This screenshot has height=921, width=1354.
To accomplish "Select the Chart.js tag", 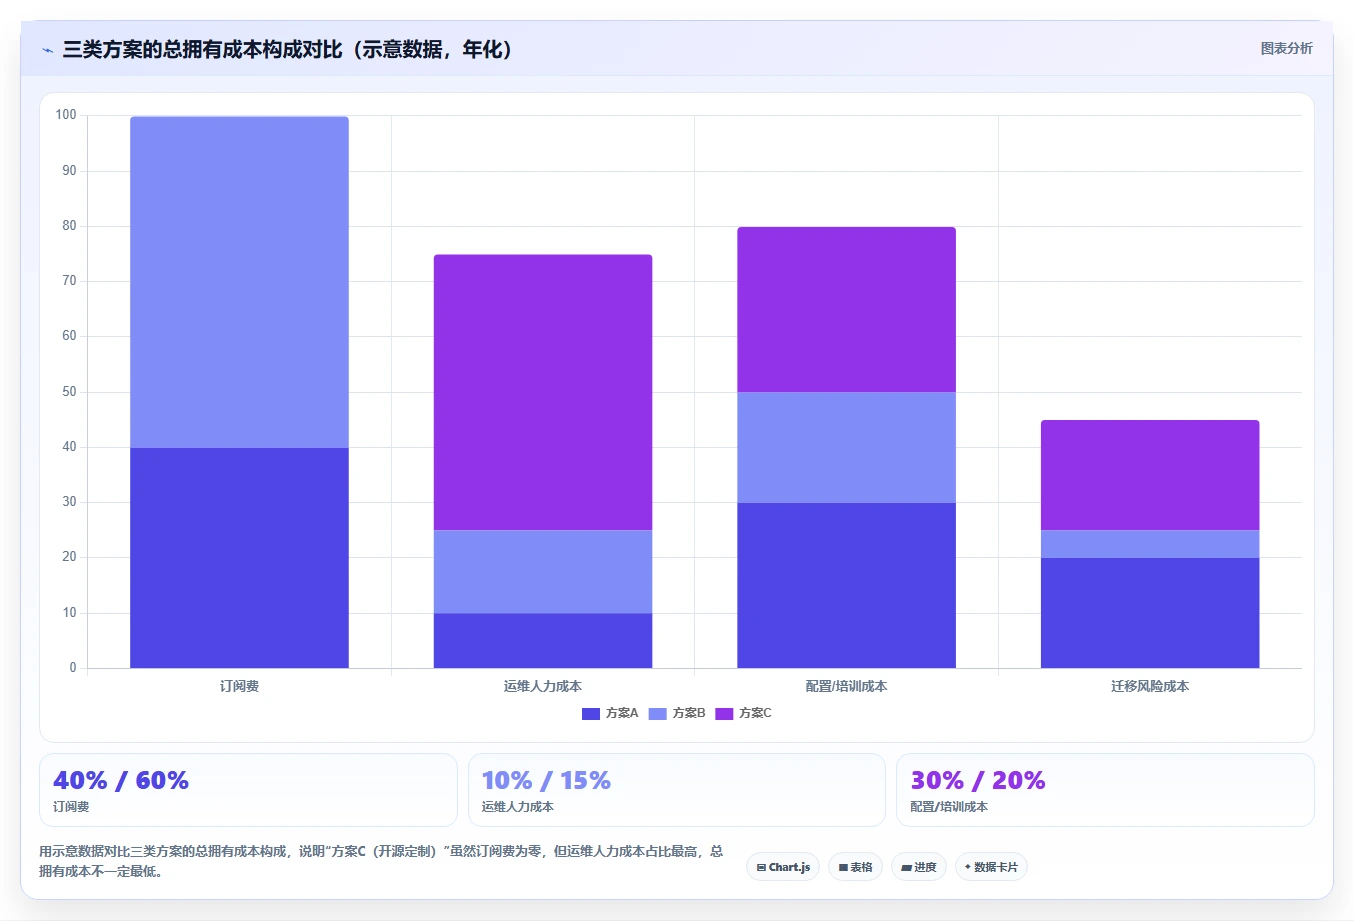I will click(783, 867).
